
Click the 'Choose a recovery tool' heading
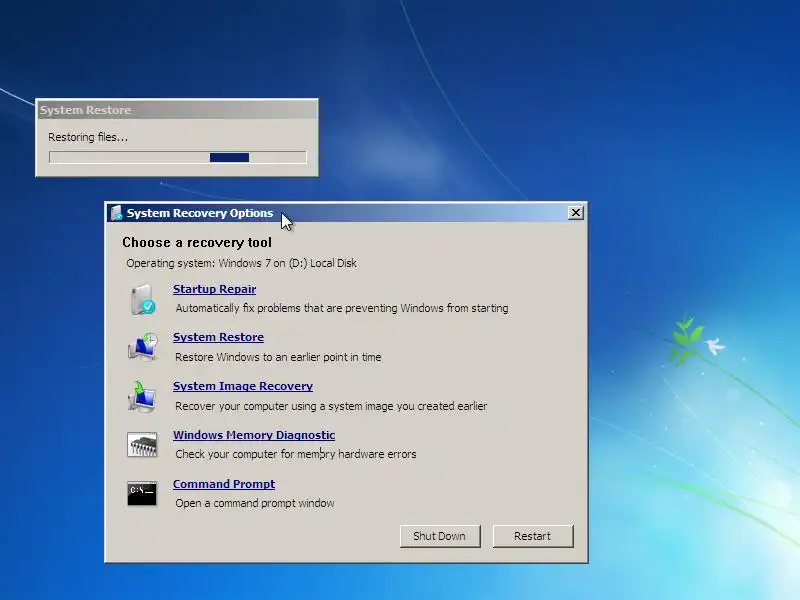[197, 242]
